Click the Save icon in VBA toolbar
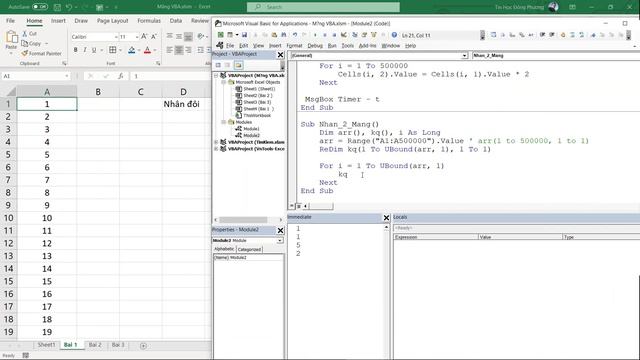Image resolution: width=640 pixels, height=360 pixels. coord(244,35)
